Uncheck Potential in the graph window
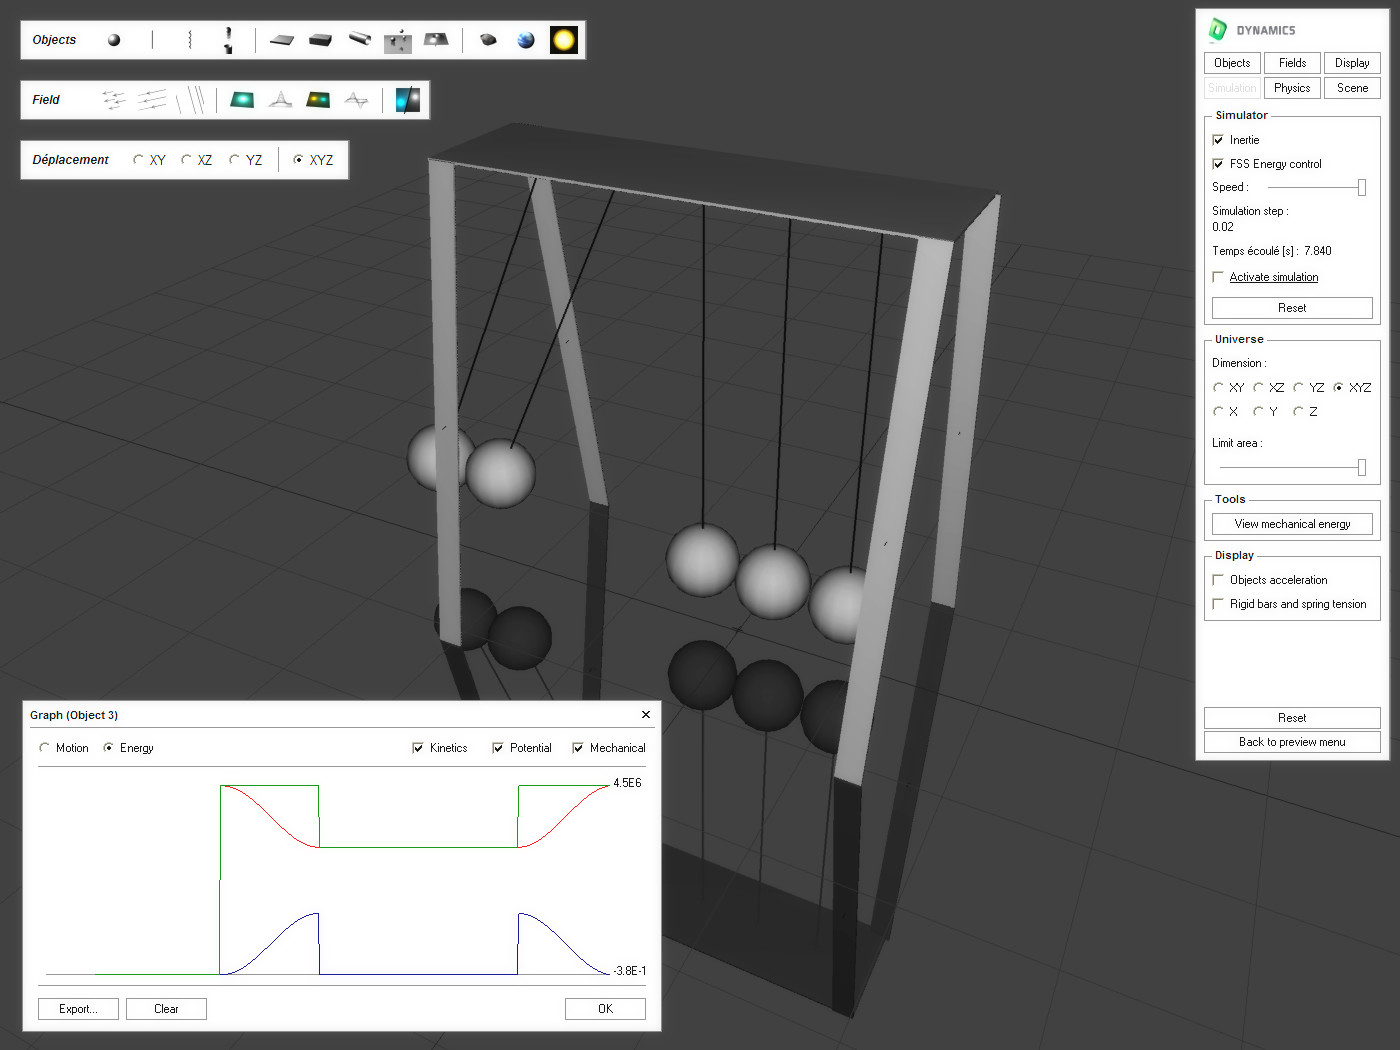This screenshot has width=1400, height=1050. [497, 747]
